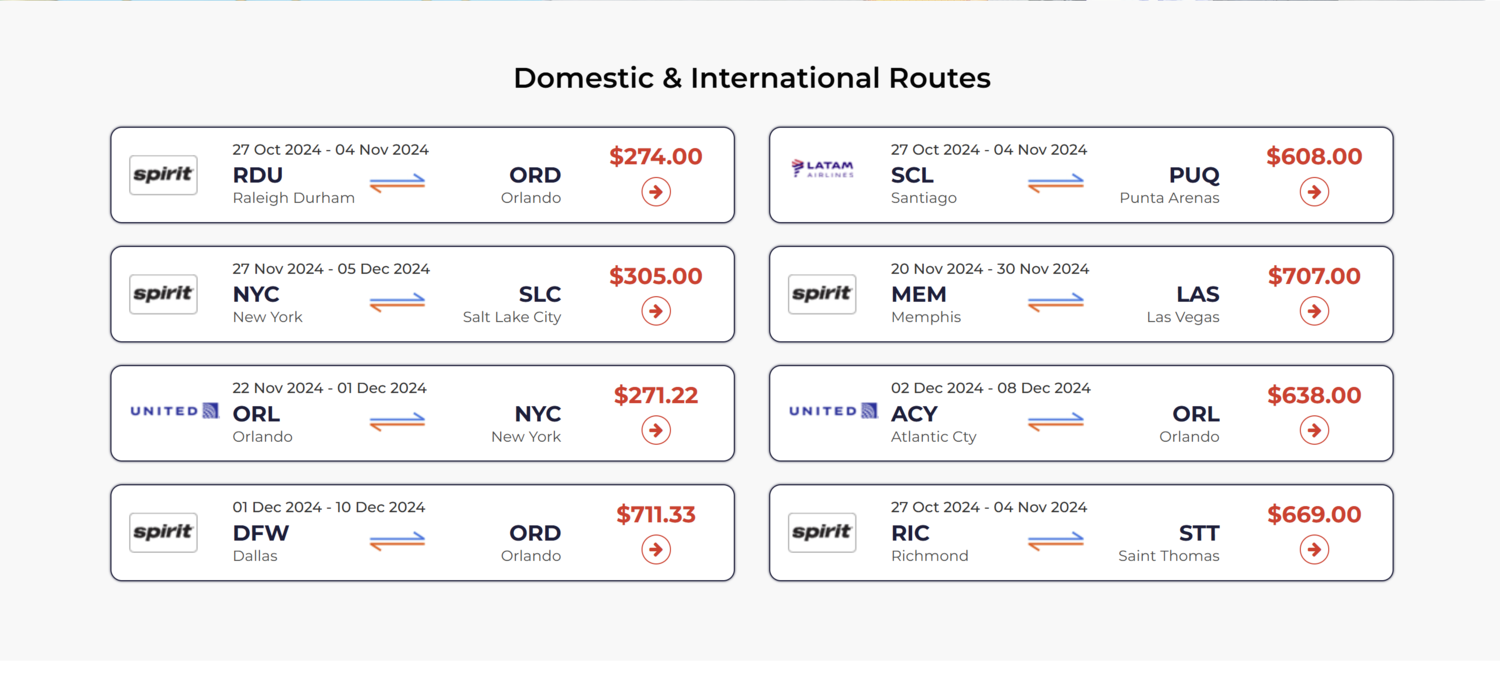Click the Domestic & International Routes heading
The image size is (1500, 676).
point(752,78)
